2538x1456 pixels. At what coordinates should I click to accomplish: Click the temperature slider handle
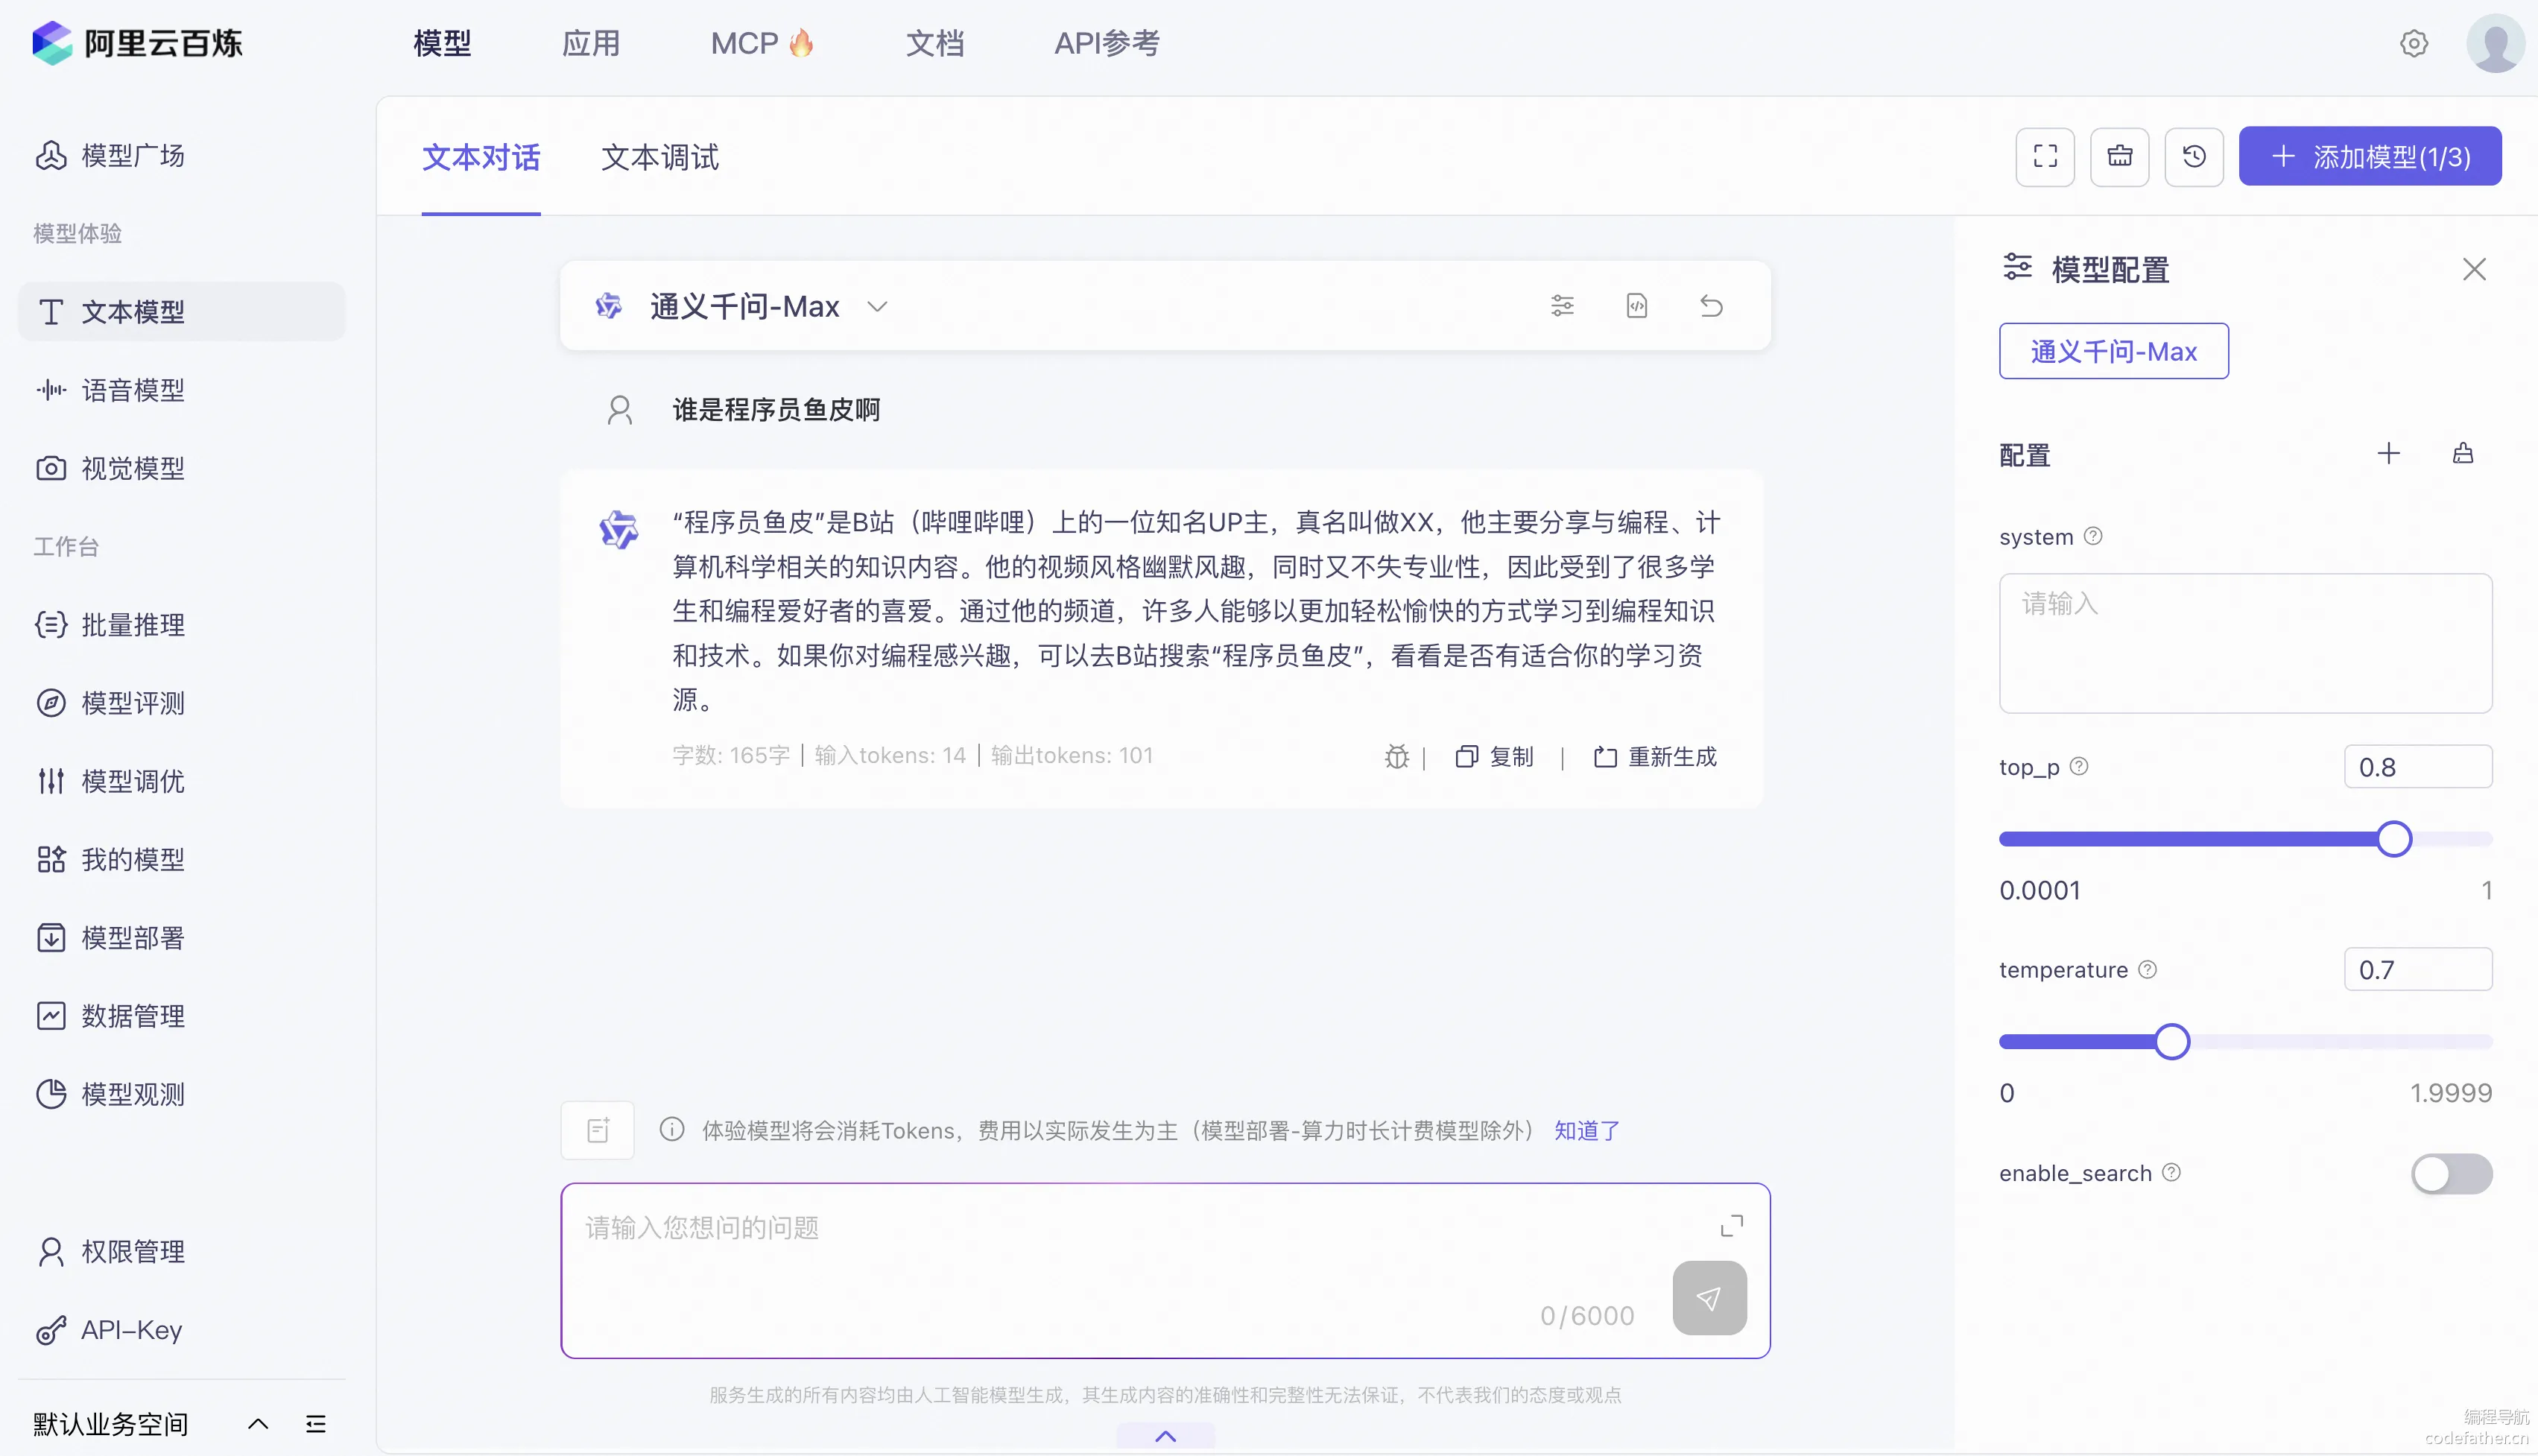2172,1042
